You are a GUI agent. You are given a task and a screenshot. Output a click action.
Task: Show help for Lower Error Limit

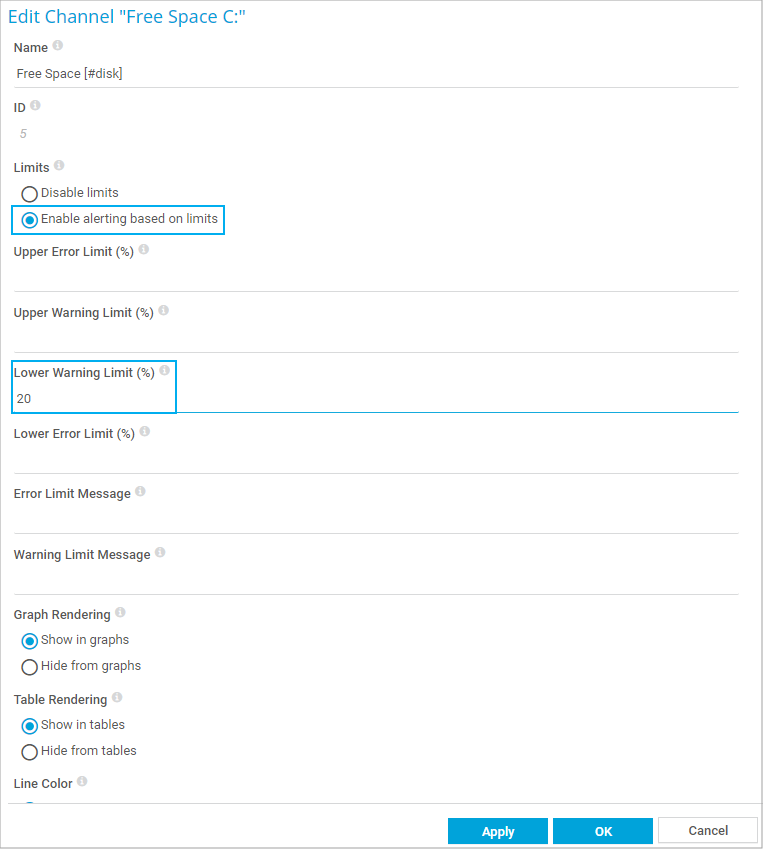pyautogui.click(x=145, y=432)
